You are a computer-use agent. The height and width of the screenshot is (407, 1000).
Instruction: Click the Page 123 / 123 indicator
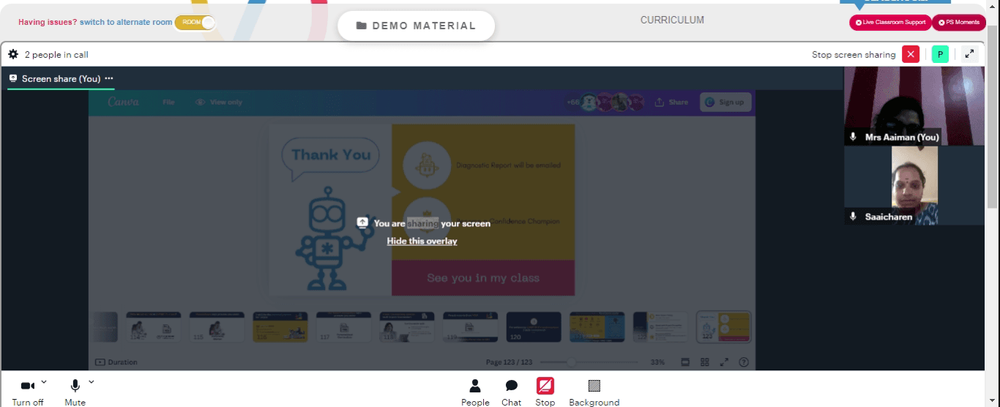tap(509, 362)
